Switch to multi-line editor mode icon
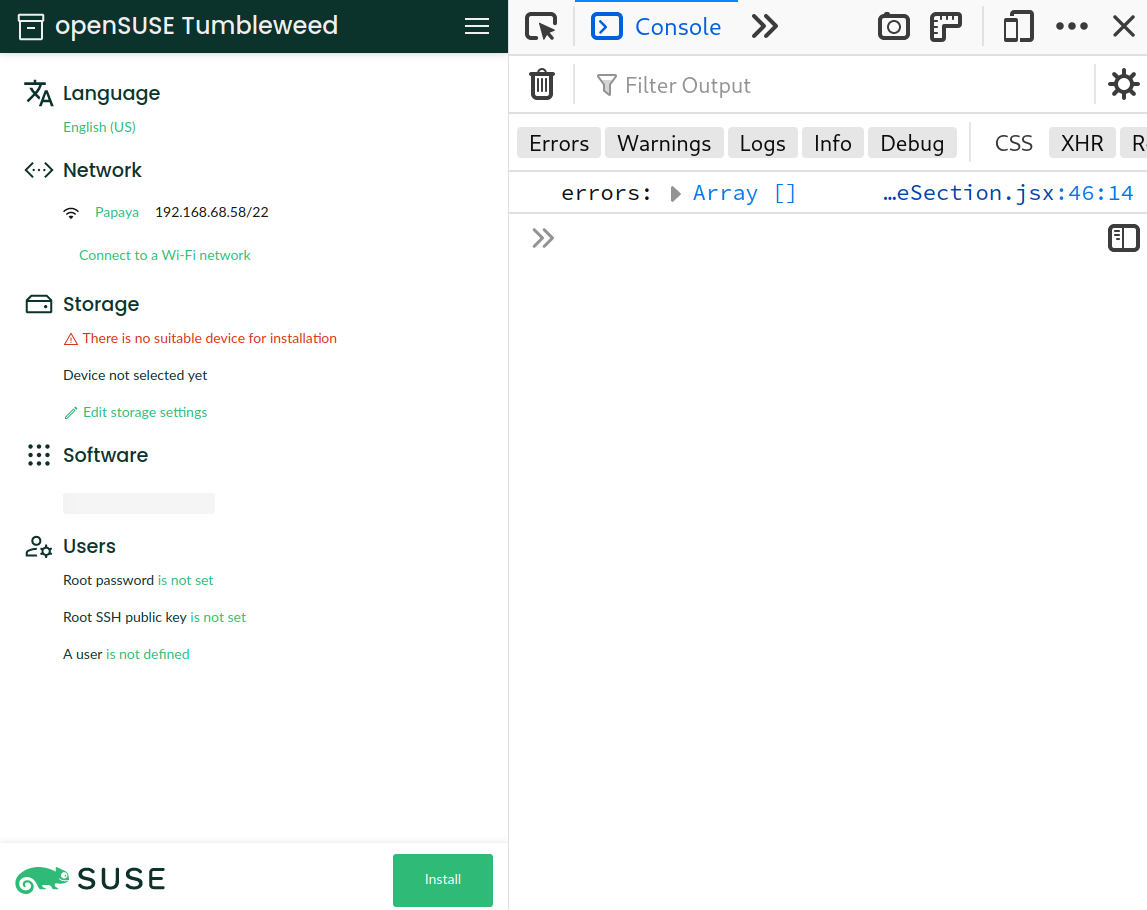1147x910 pixels. coord(1124,238)
